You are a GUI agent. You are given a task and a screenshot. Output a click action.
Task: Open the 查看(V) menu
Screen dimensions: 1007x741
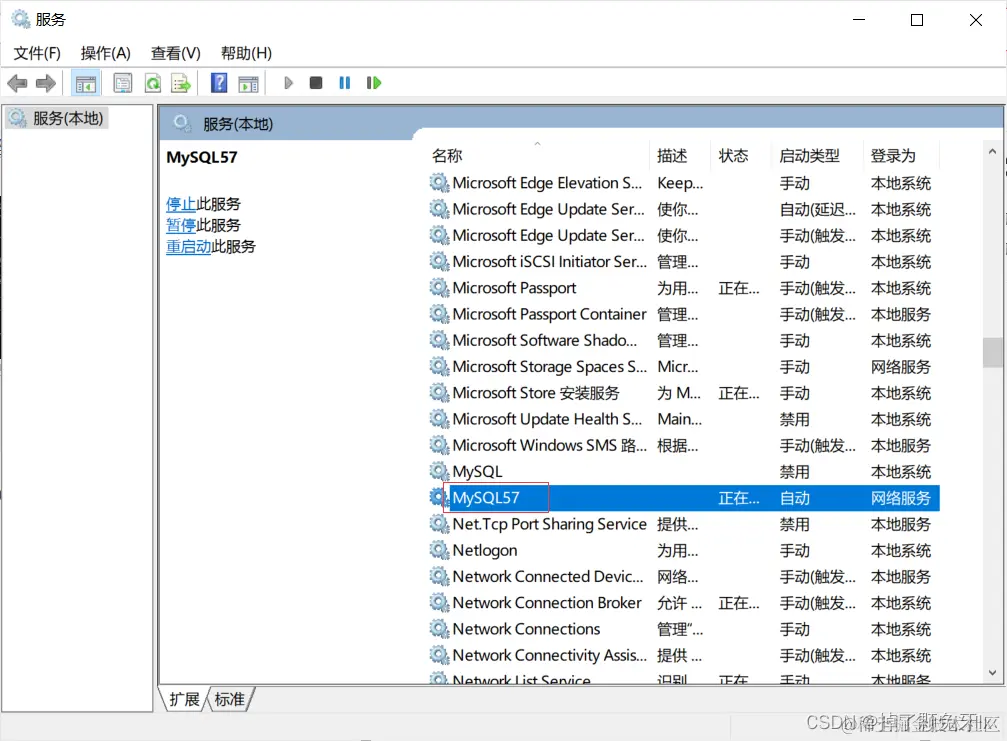click(x=175, y=53)
